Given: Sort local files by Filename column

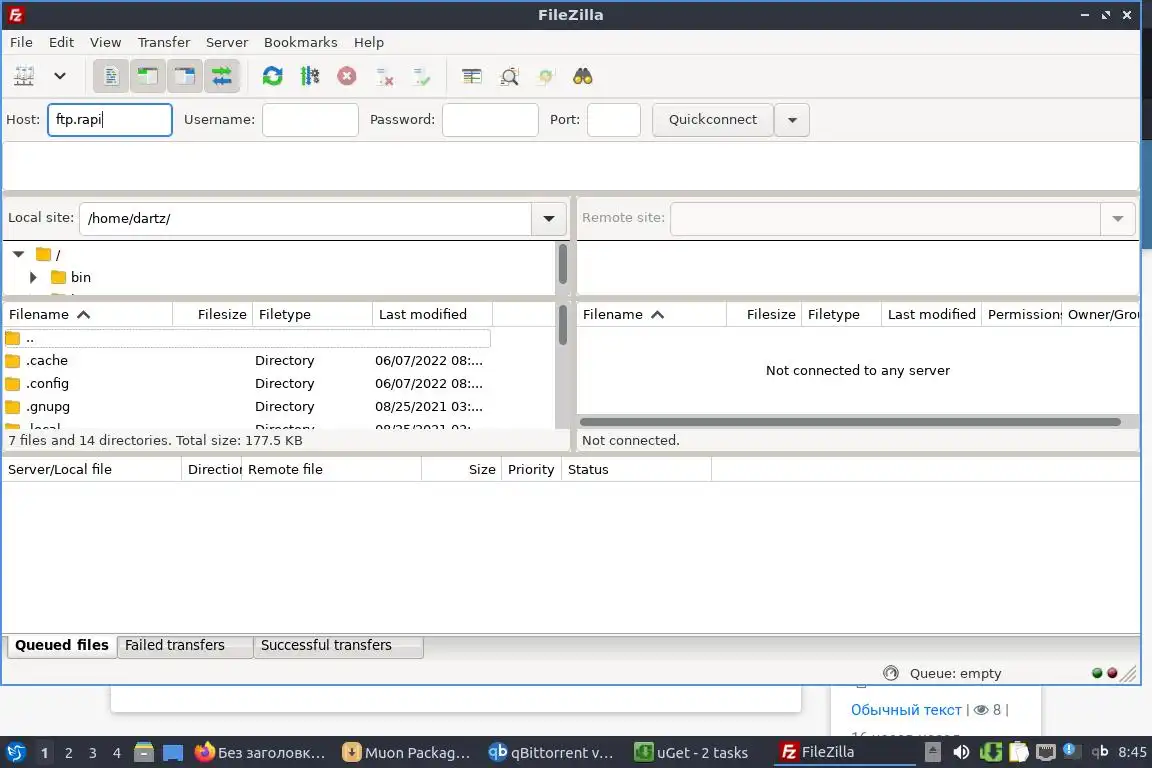Looking at the screenshot, I should [87, 315].
